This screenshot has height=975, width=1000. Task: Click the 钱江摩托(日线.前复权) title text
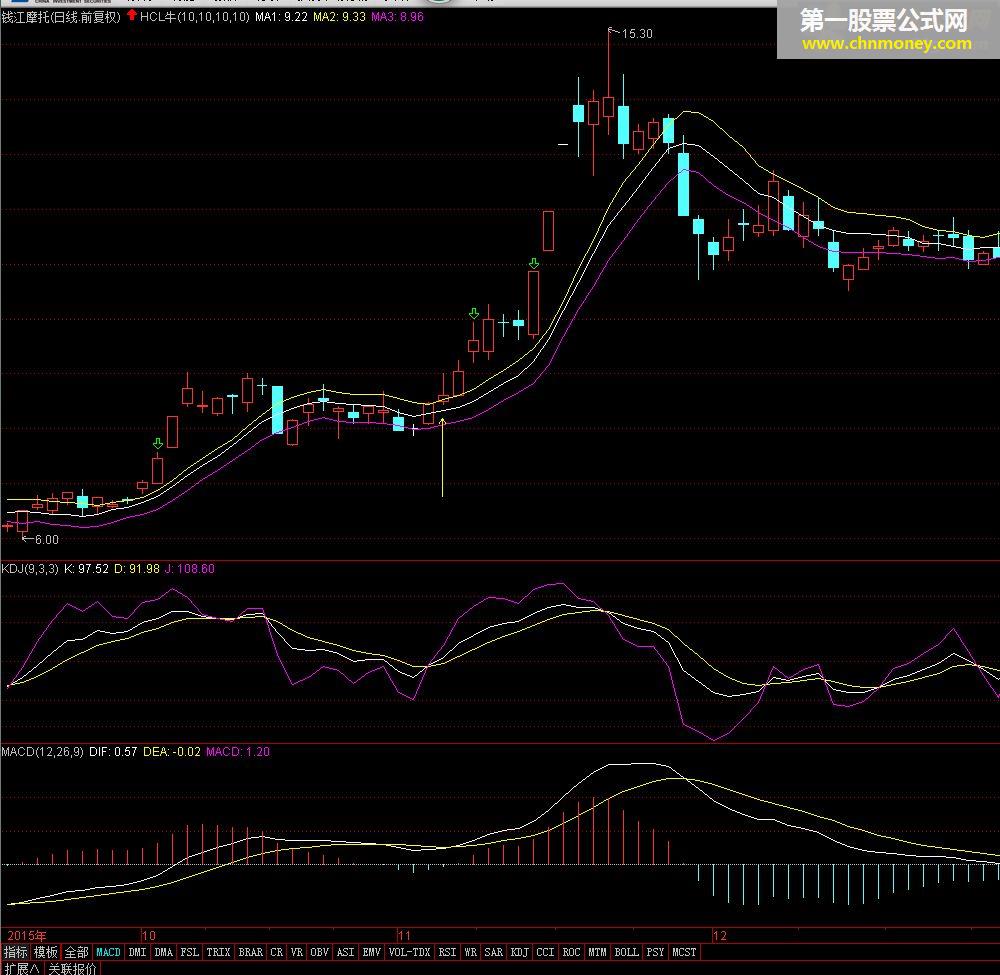(61, 17)
